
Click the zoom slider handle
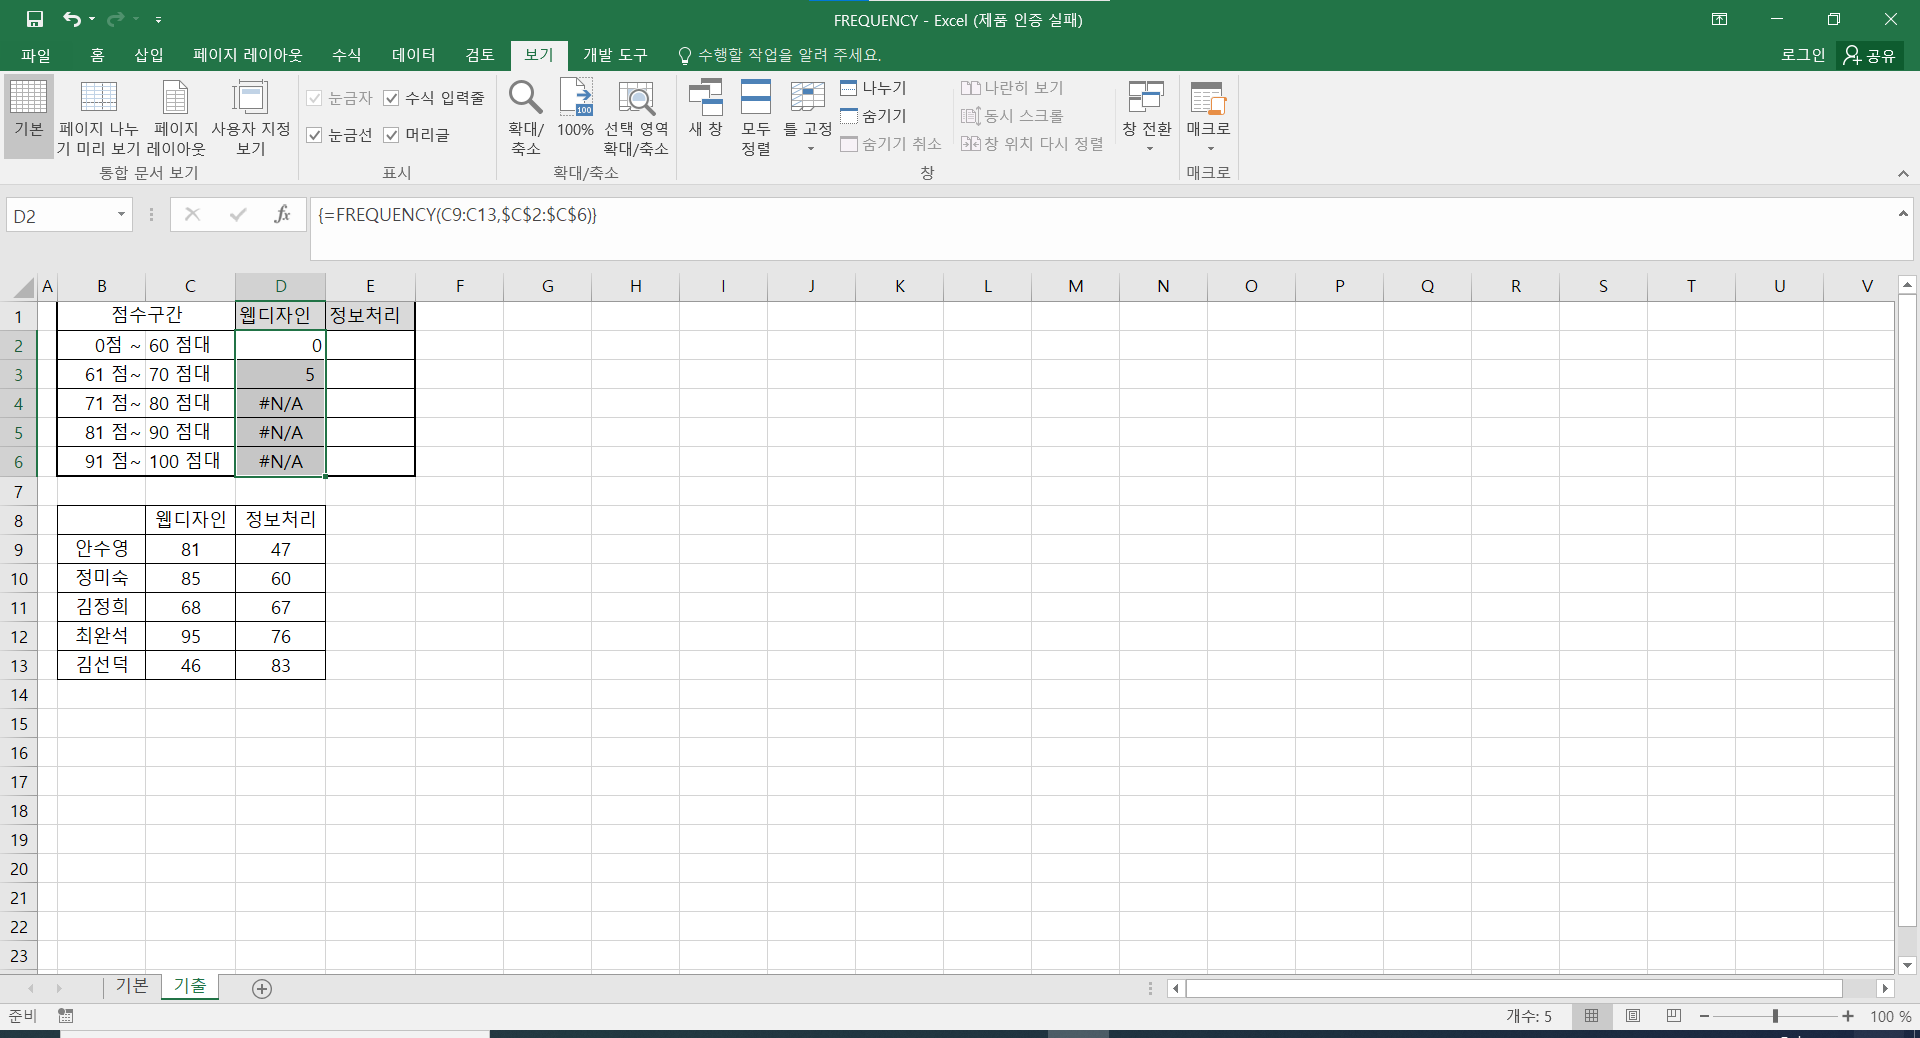(x=1775, y=1016)
